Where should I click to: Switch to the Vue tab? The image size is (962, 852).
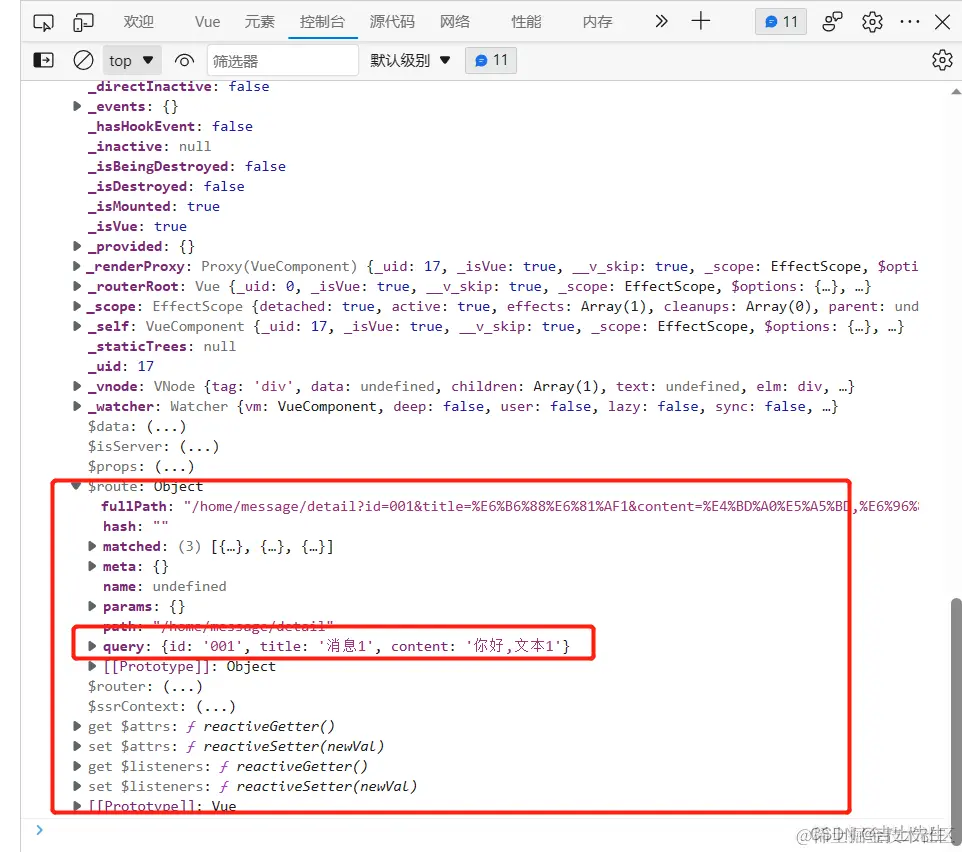[x=207, y=22]
